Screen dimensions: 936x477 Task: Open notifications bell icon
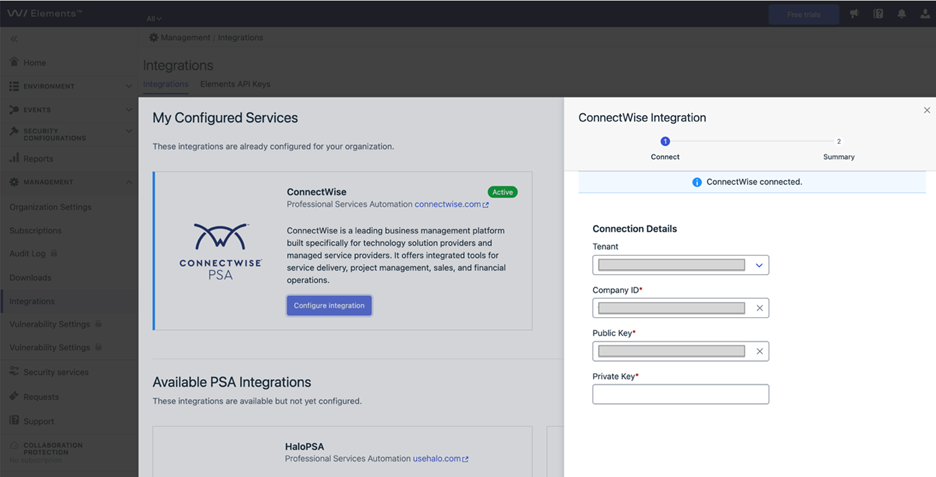[901, 14]
